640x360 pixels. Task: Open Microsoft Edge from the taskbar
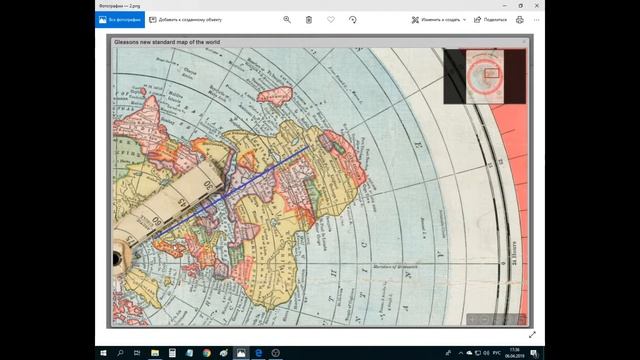[x=258, y=353]
